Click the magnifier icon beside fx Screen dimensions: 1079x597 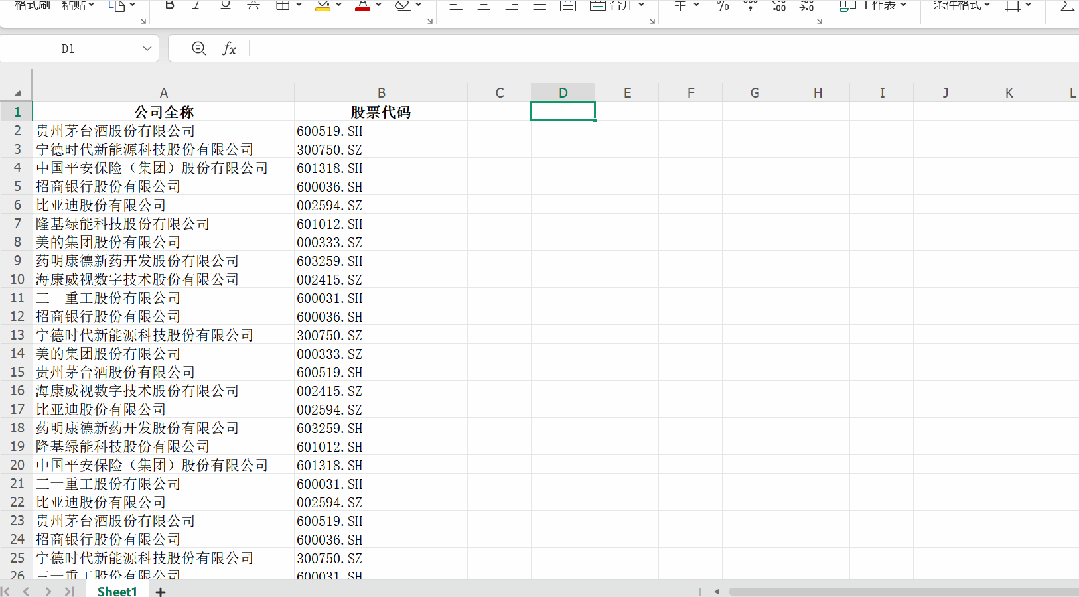198,48
